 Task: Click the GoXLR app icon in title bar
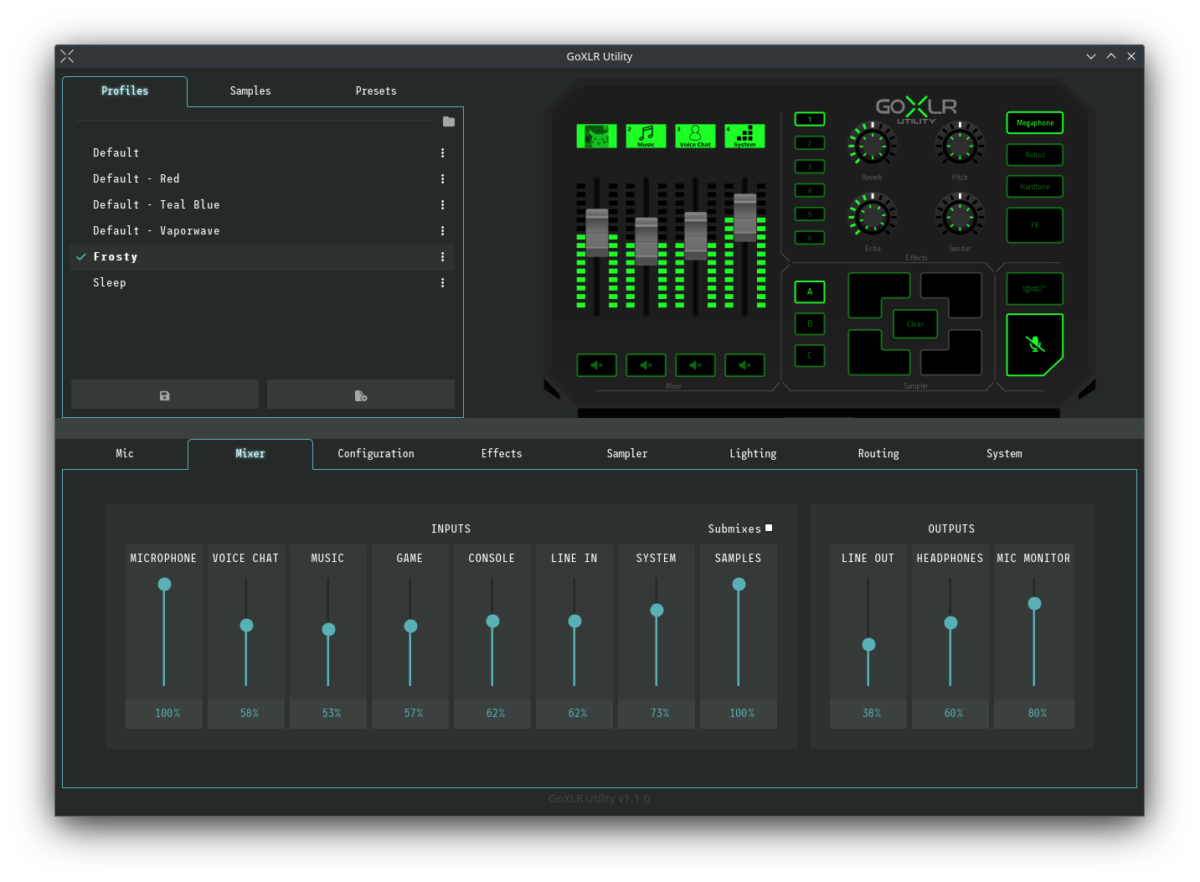point(67,56)
